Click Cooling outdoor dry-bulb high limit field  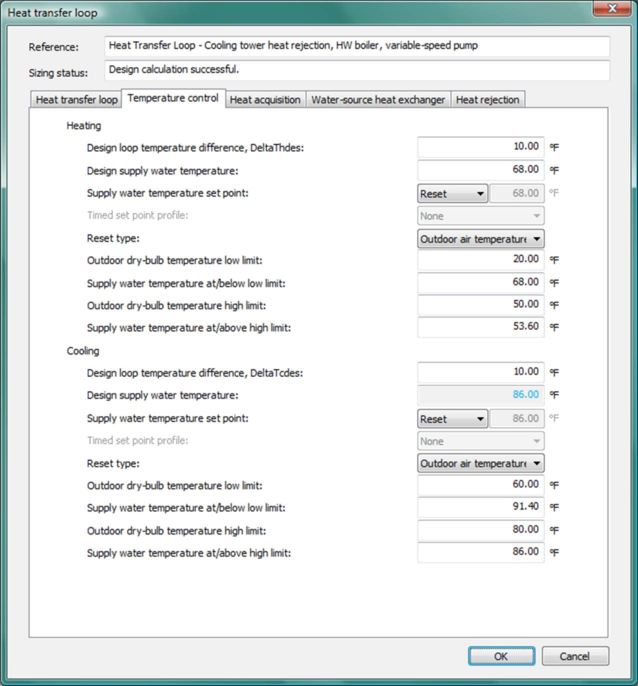[x=480, y=530]
